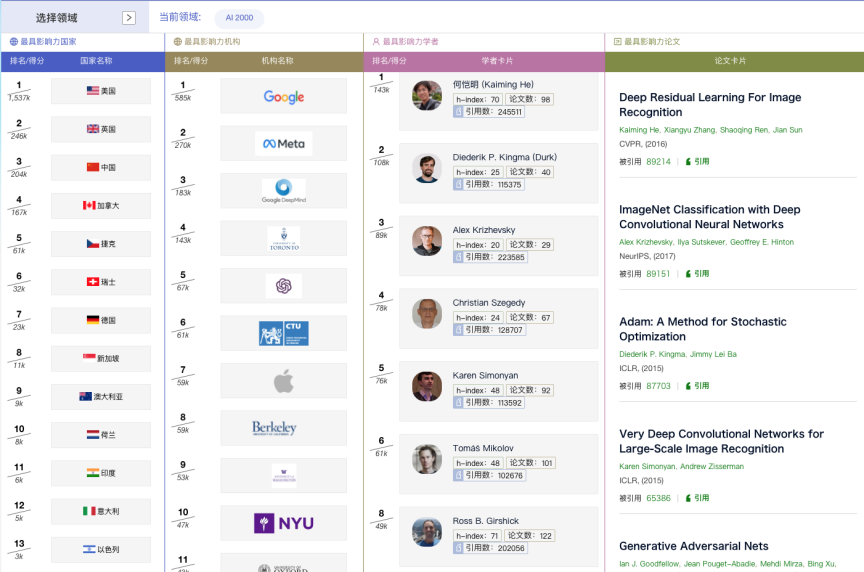Image resolution: width=864 pixels, height=572 pixels.
Task: Open paper Adam: A Method for Stochastic Optimization
Action: click(703, 329)
